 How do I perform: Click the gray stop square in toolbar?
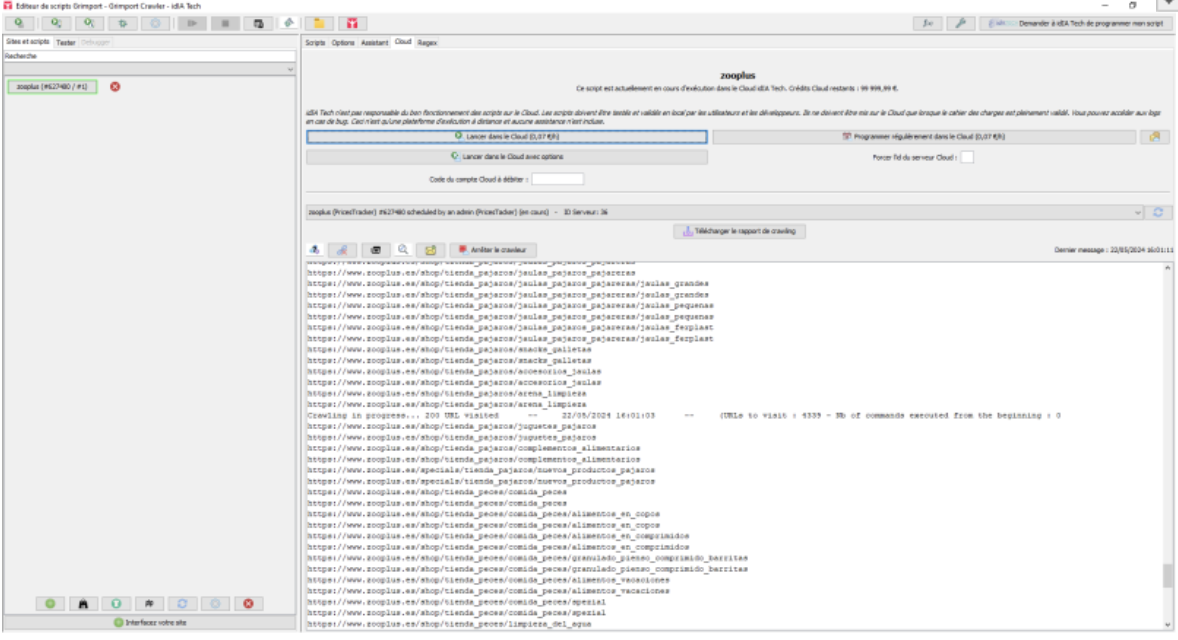(x=225, y=23)
